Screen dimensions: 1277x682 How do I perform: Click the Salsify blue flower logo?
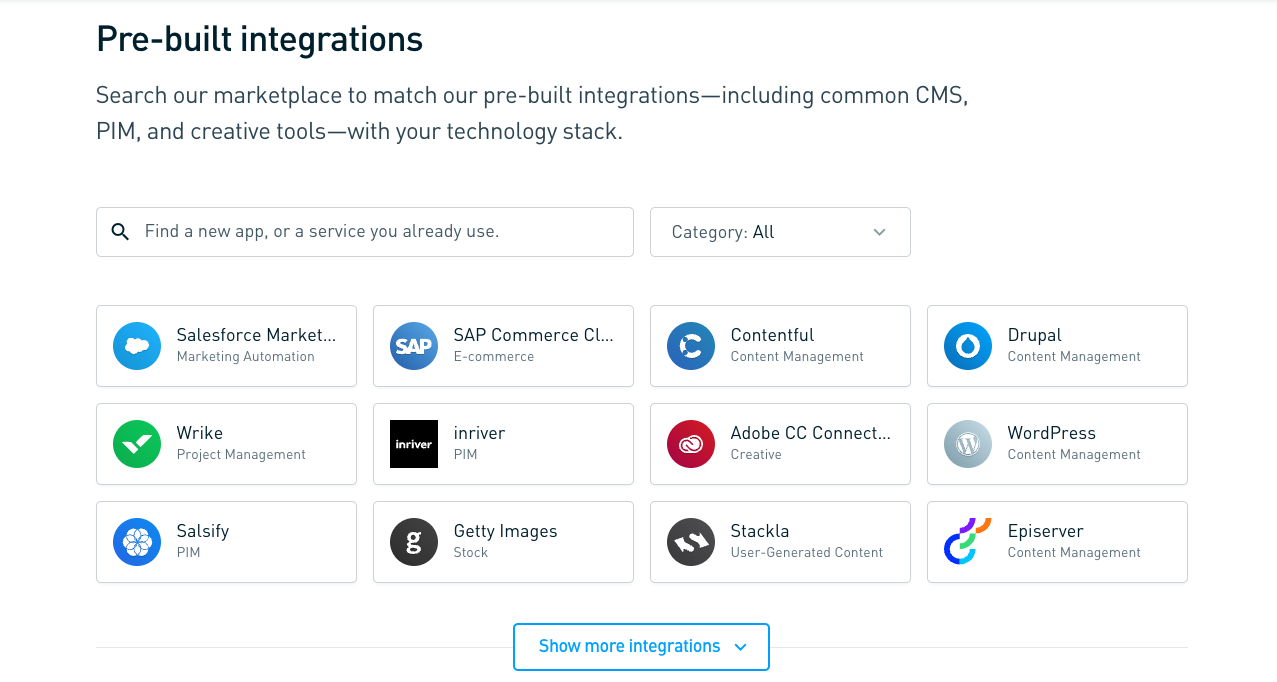(x=137, y=542)
